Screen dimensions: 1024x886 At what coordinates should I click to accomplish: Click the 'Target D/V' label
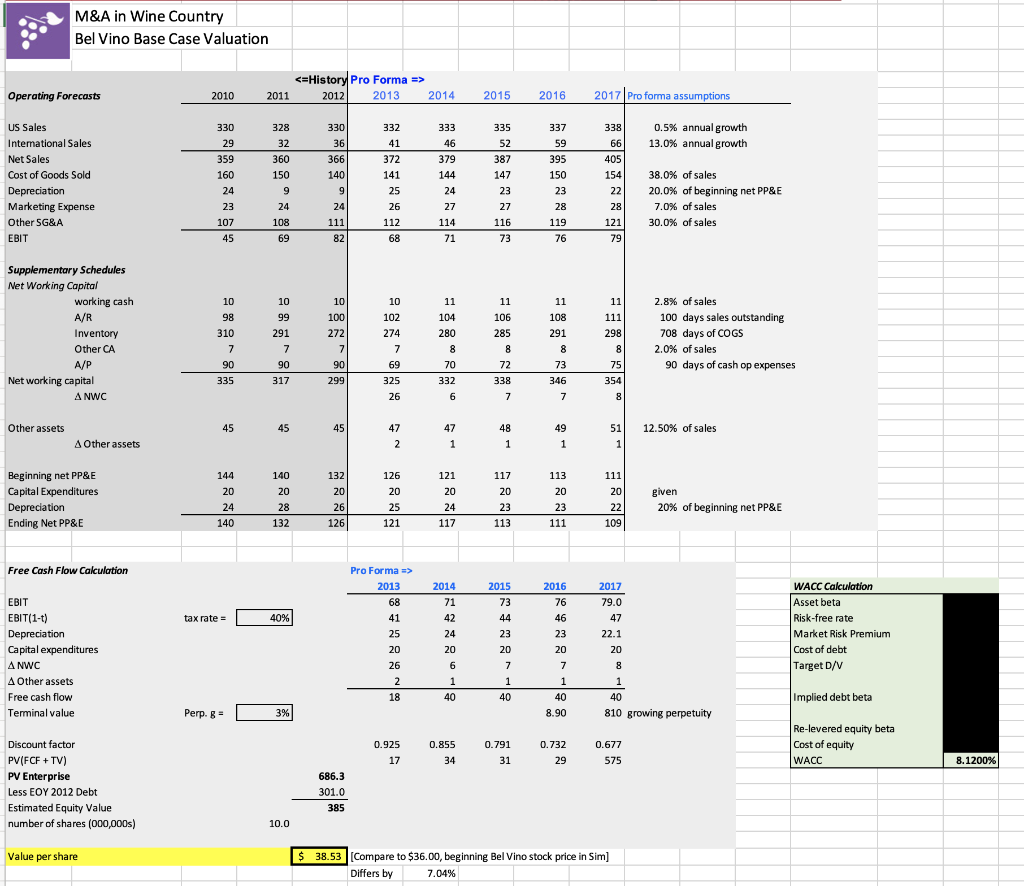(818, 665)
